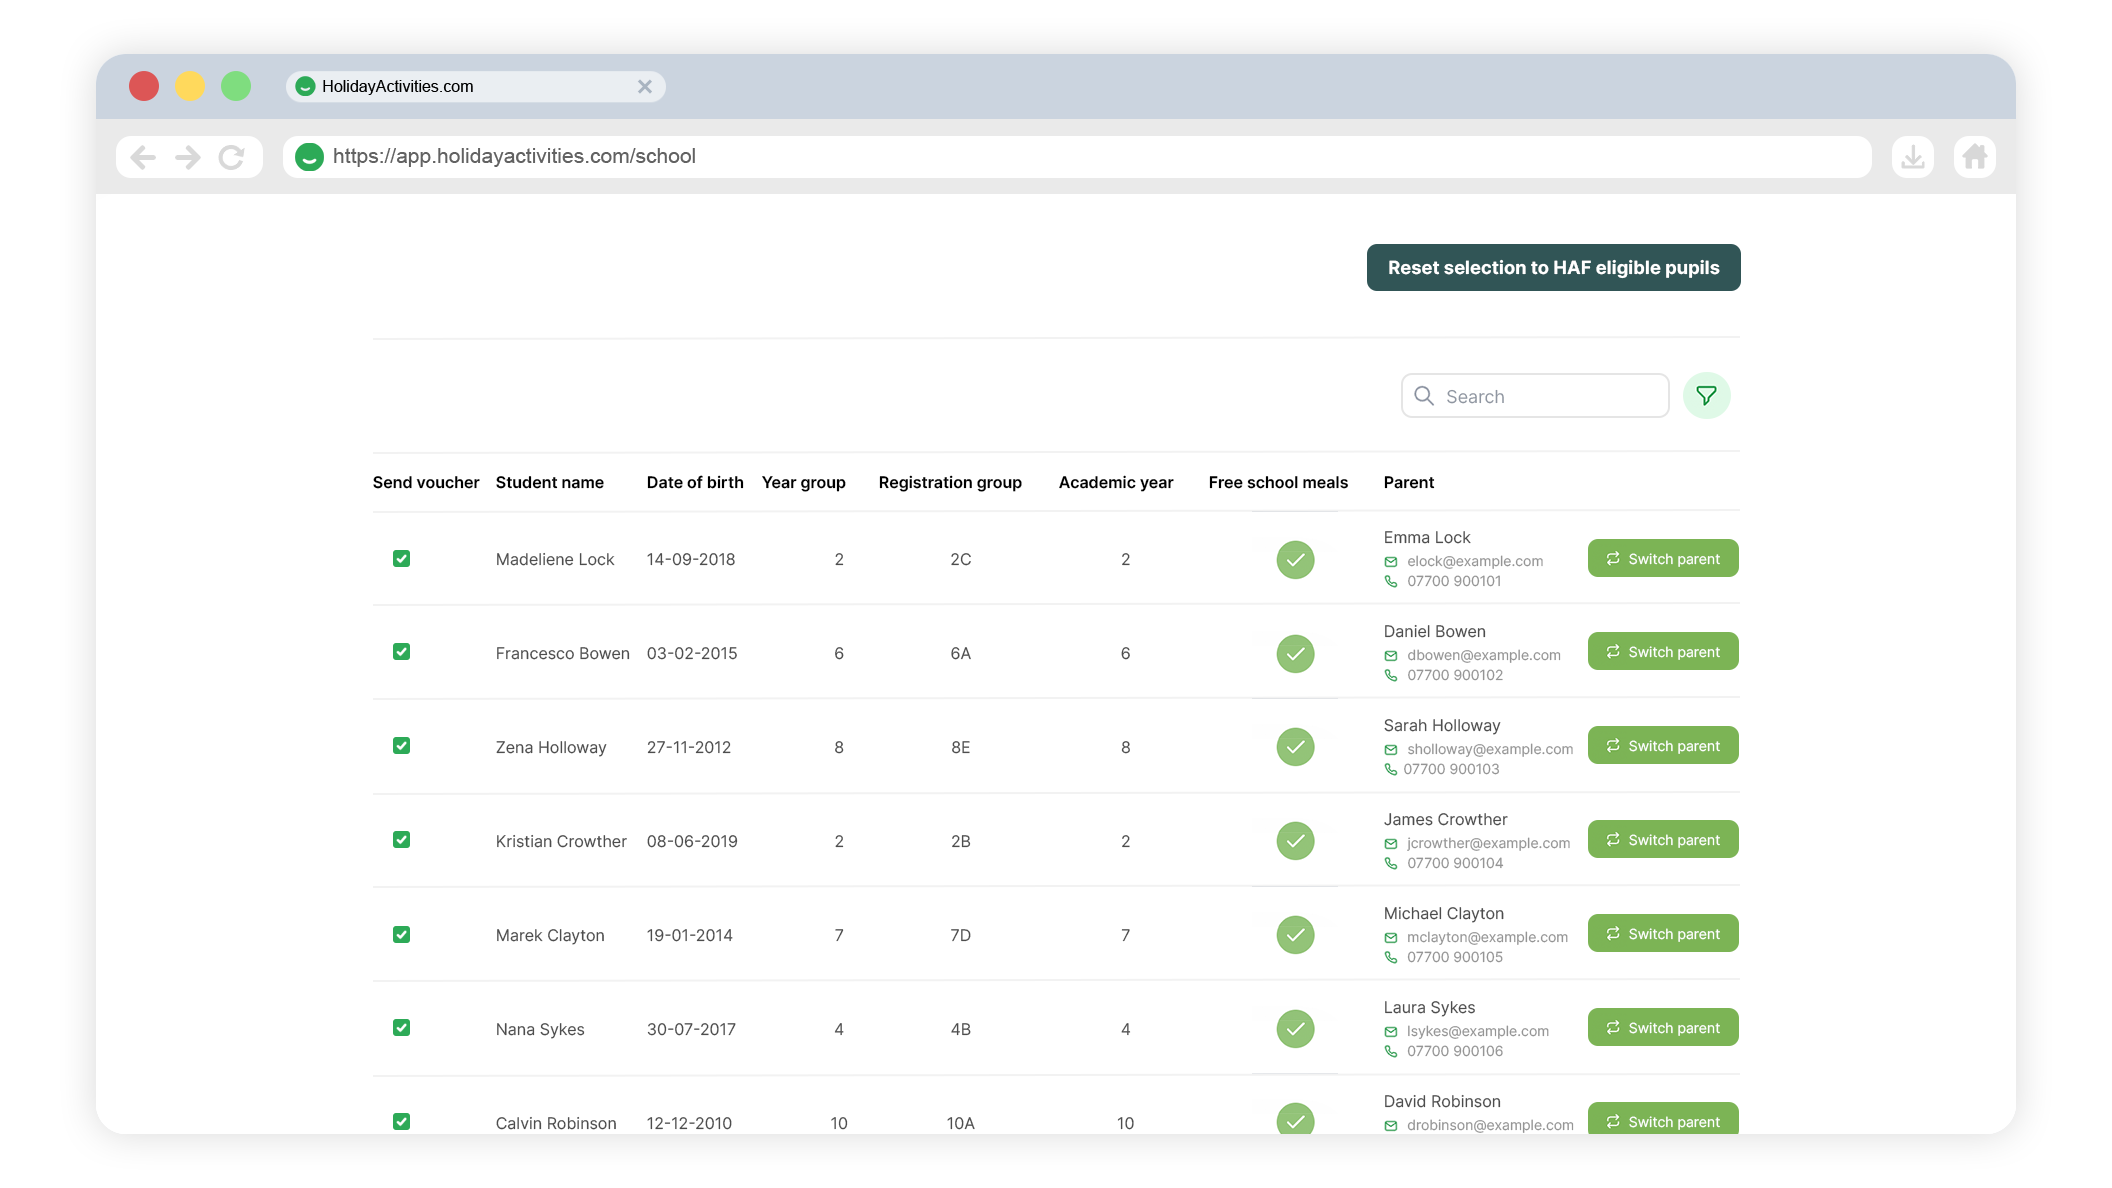Click the email icon beside dbowen@example.com

[1390, 656]
